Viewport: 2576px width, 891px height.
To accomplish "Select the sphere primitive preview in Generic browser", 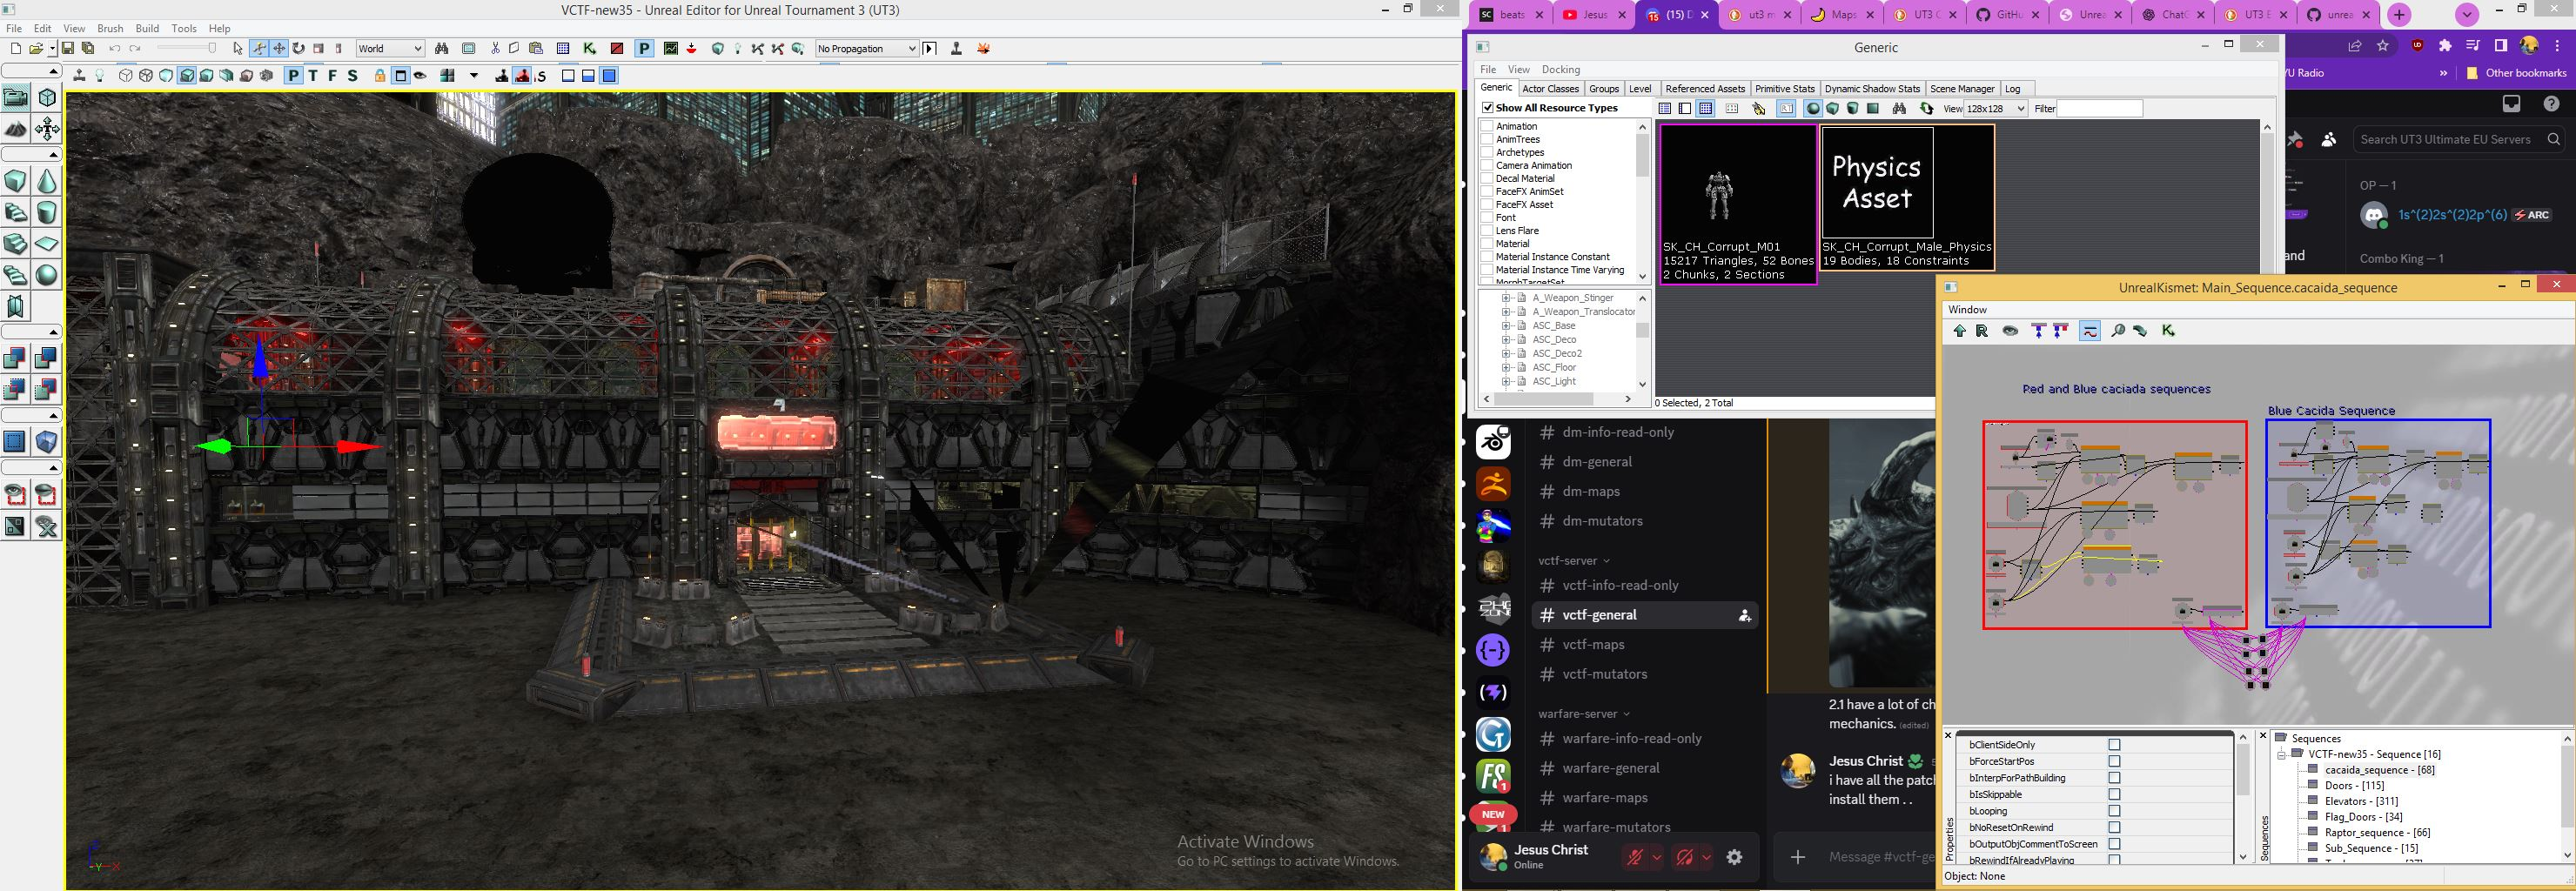I will tap(1813, 108).
